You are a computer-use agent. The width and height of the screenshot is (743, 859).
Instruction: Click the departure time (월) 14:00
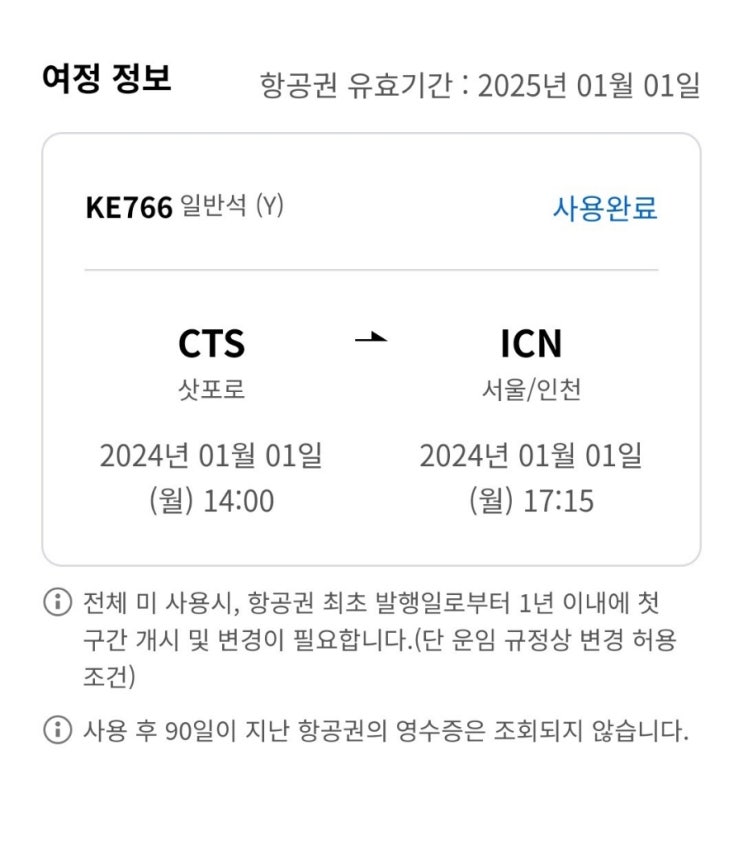click(211, 500)
